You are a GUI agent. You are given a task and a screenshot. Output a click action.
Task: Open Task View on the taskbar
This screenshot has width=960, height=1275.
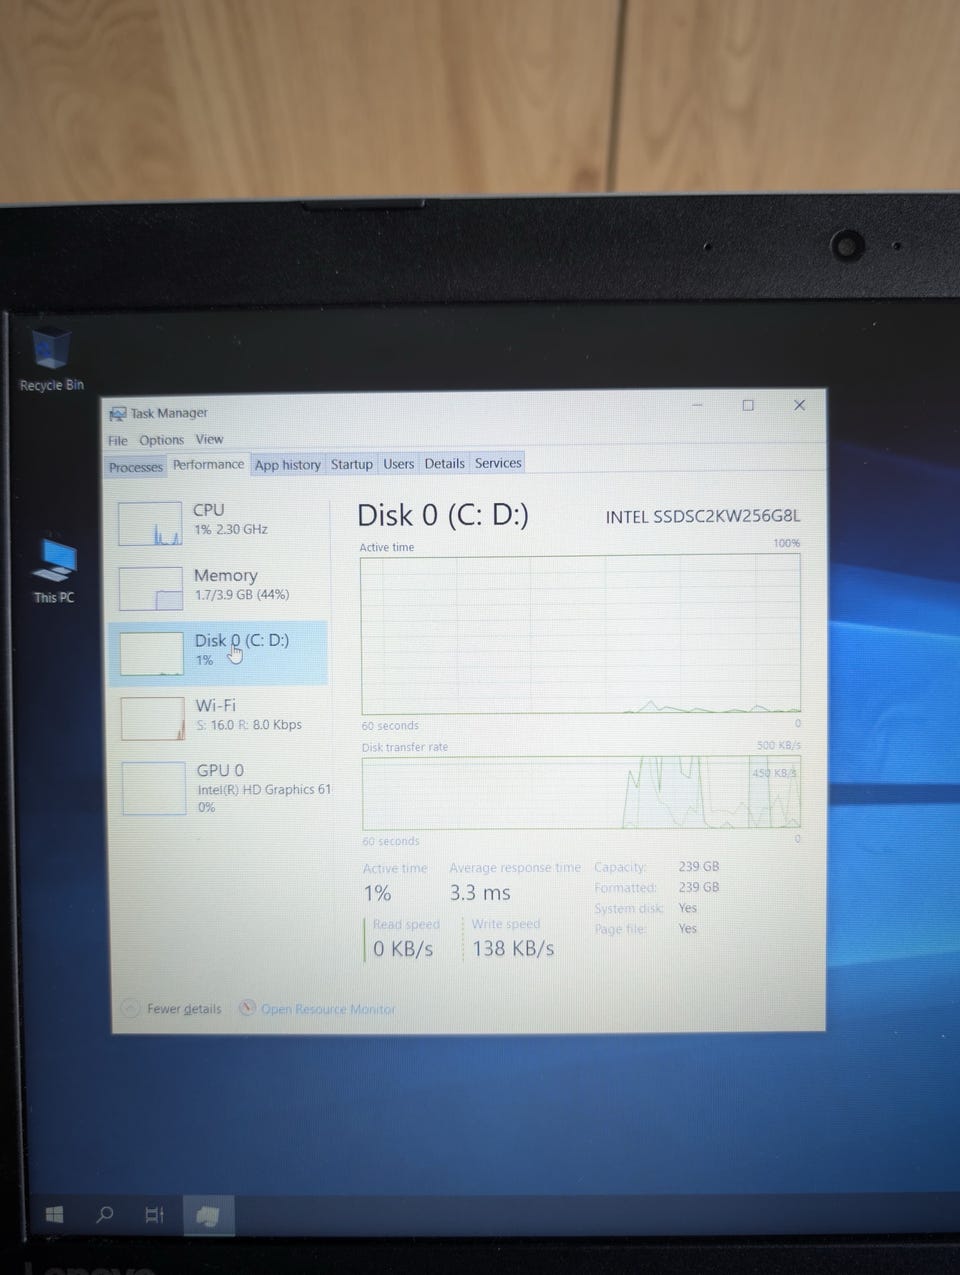(x=154, y=1215)
